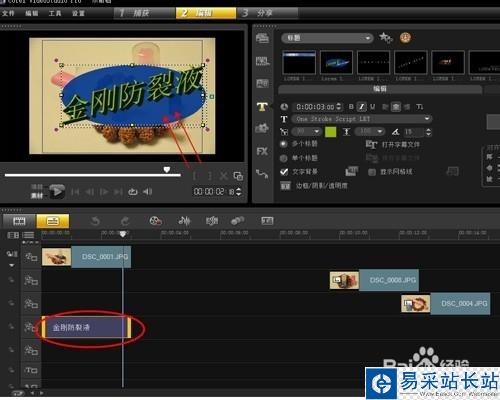Click the cut clip scissors icon

click(x=224, y=176)
